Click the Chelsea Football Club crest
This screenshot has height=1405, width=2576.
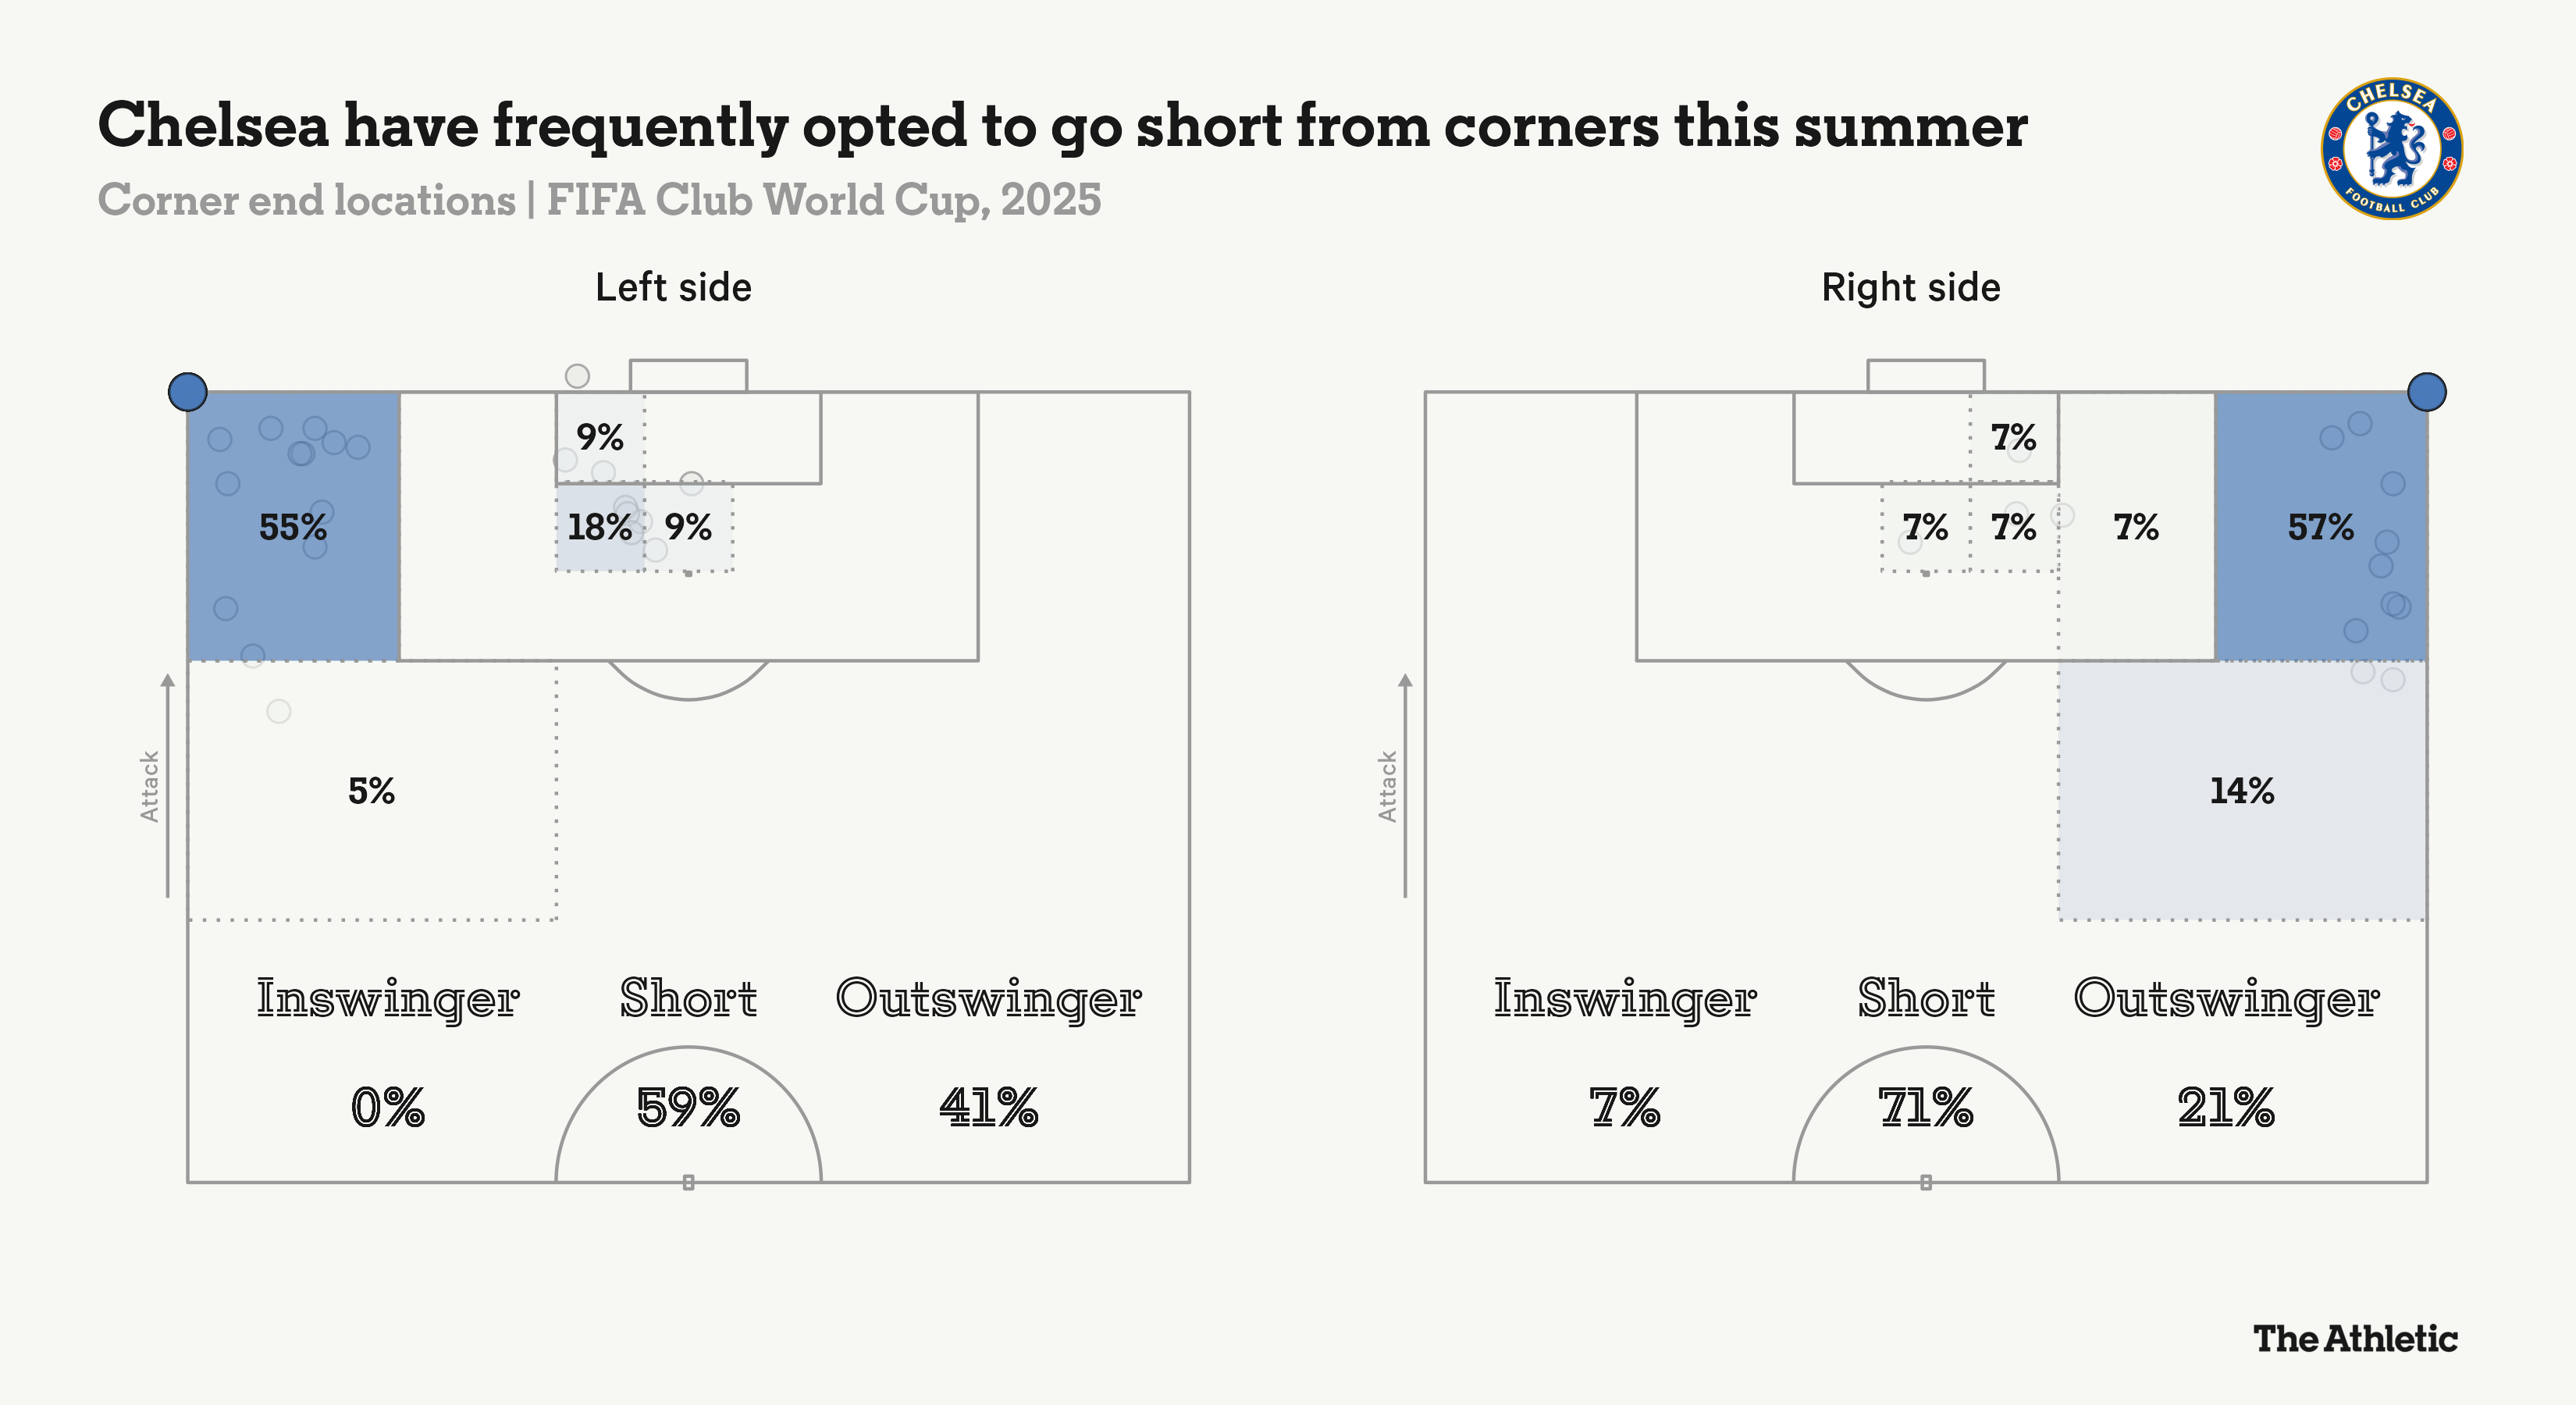click(2391, 149)
